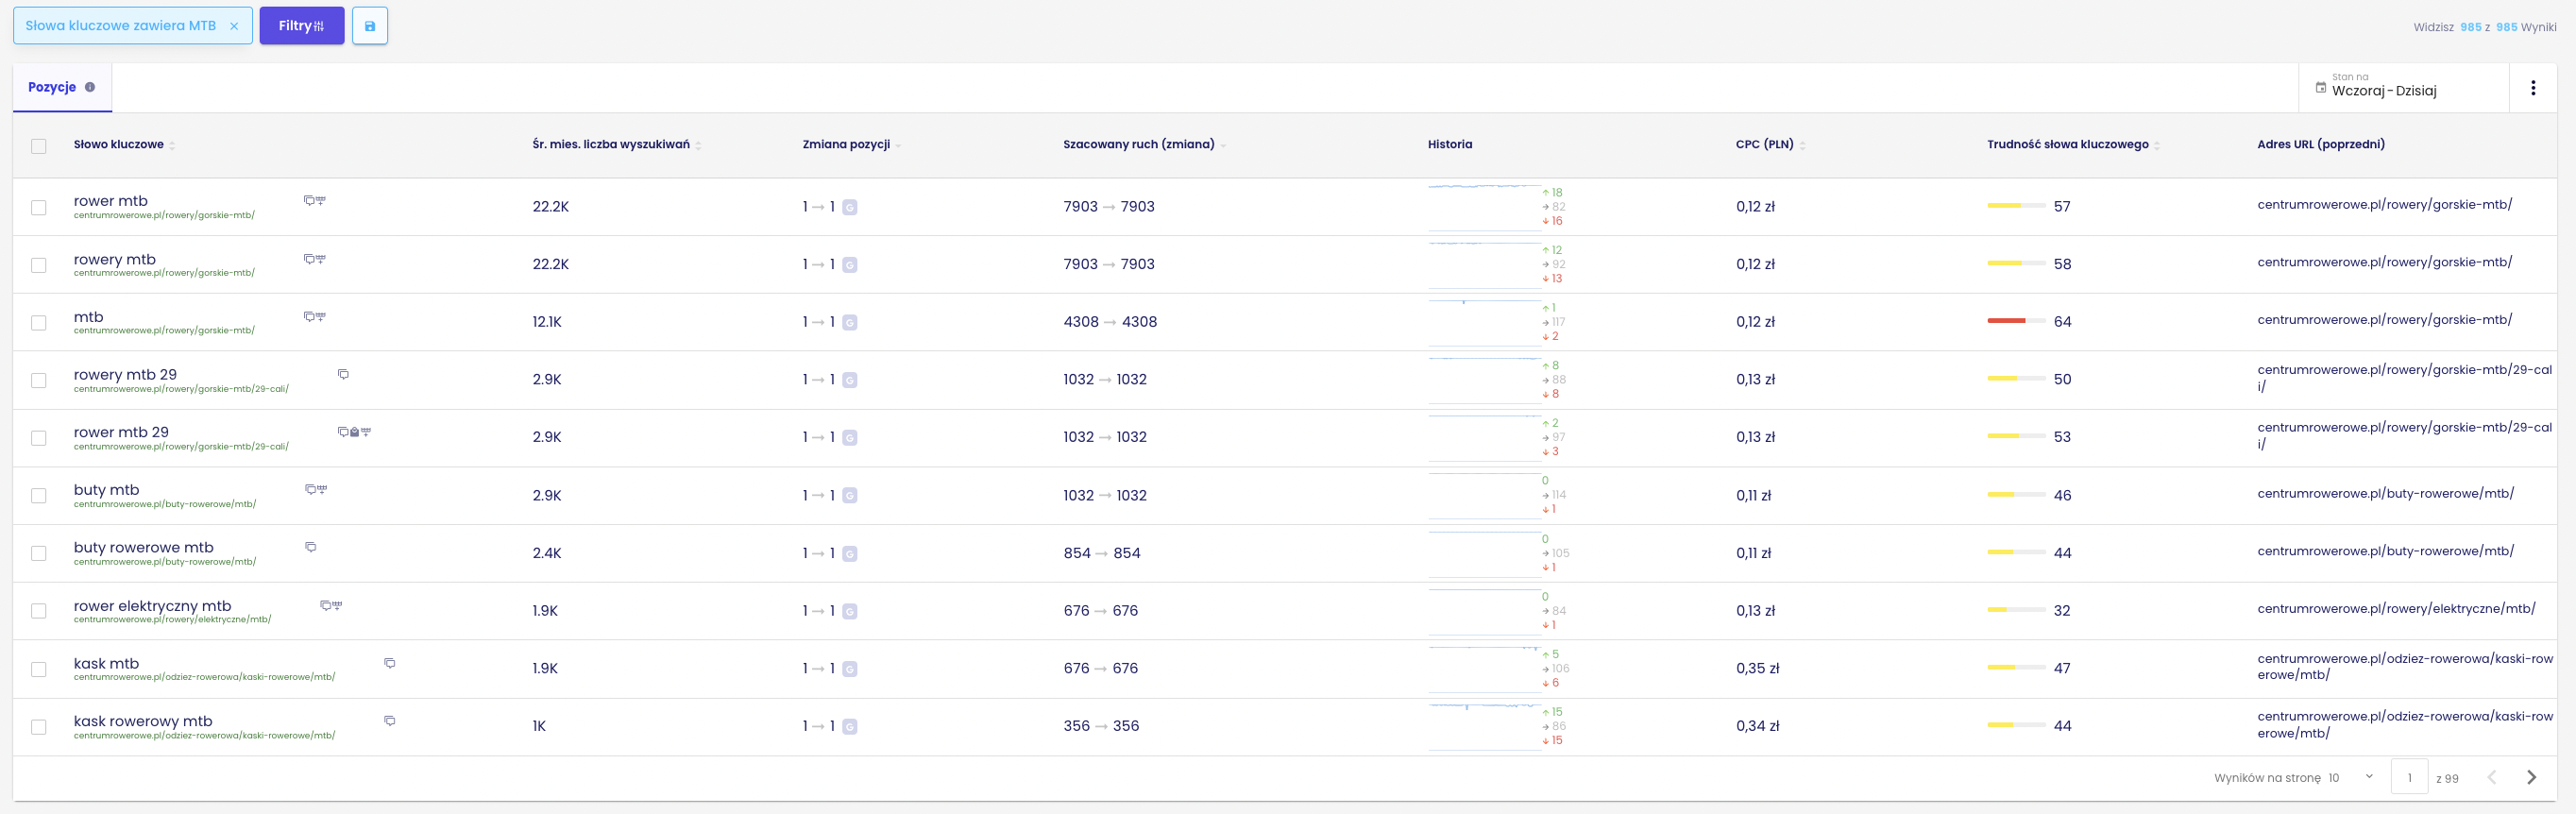Viewport: 2576px width, 814px height.
Task: Open URL under 'rower mtb' keyword
Action: coord(164,216)
